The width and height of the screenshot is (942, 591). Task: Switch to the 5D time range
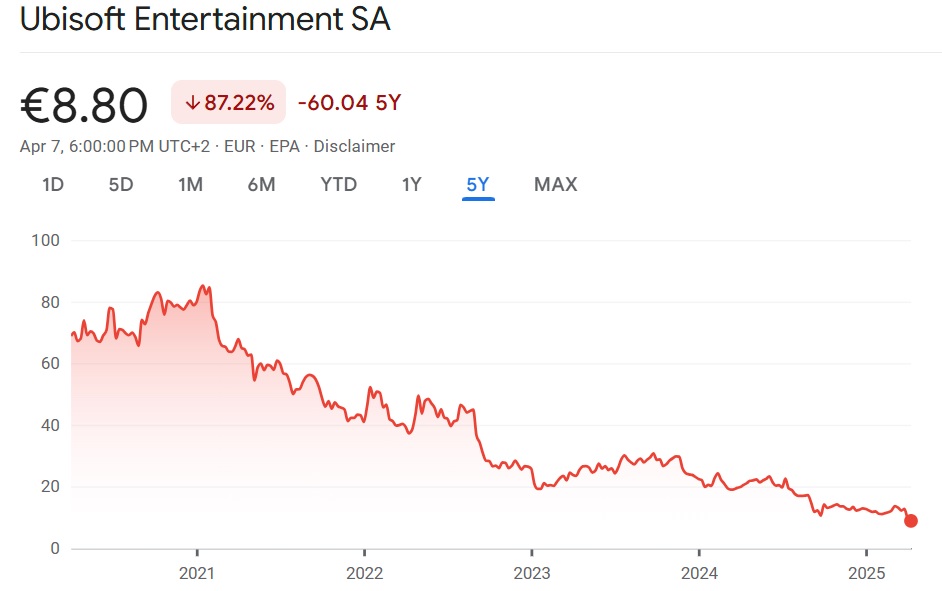coord(121,185)
